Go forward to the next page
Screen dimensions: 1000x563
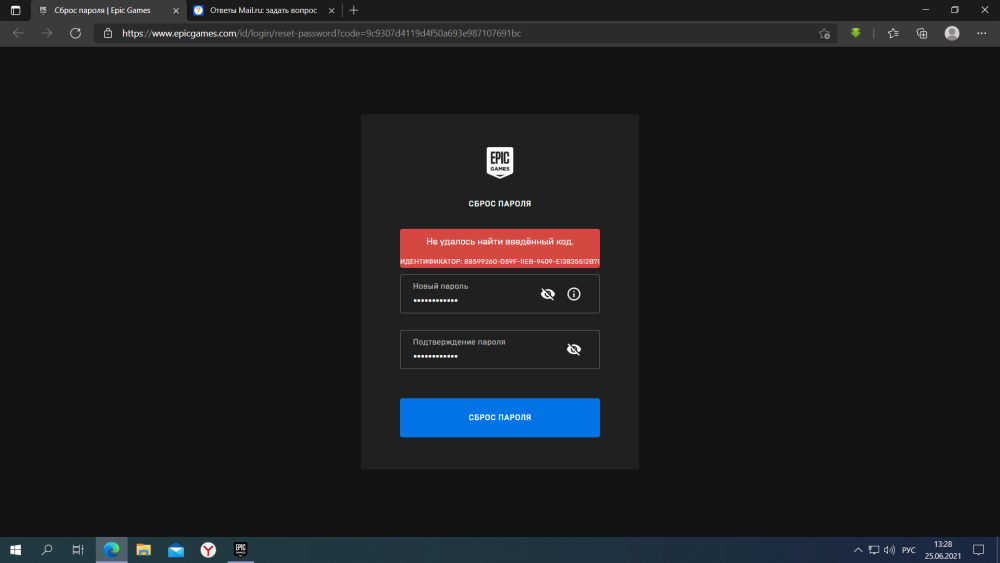(x=47, y=33)
